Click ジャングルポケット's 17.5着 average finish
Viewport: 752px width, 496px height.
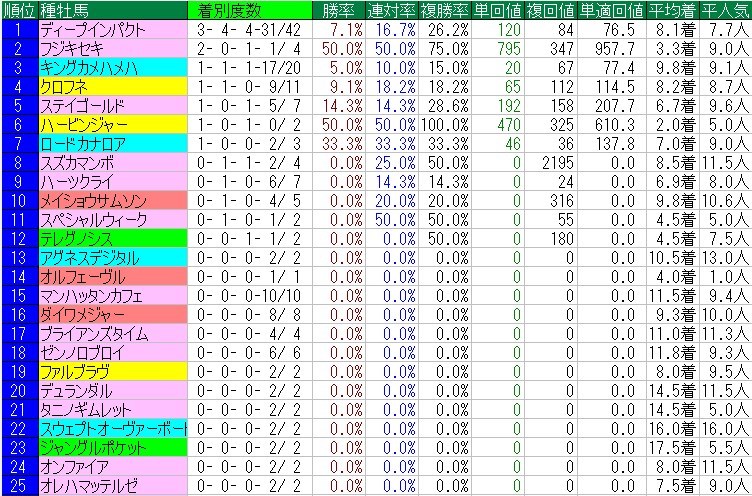click(x=672, y=449)
